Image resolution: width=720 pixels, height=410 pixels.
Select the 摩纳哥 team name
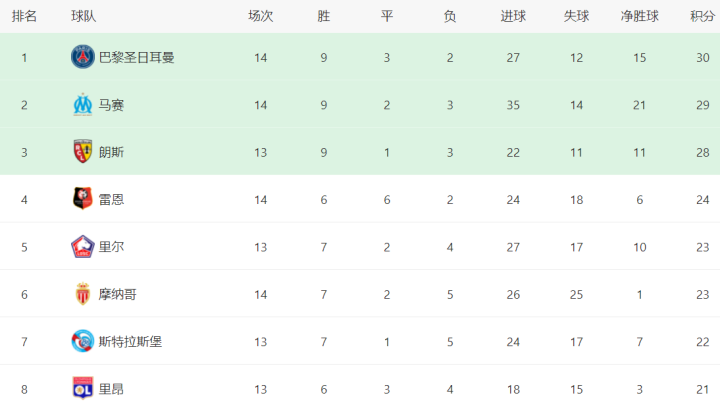click(x=117, y=294)
